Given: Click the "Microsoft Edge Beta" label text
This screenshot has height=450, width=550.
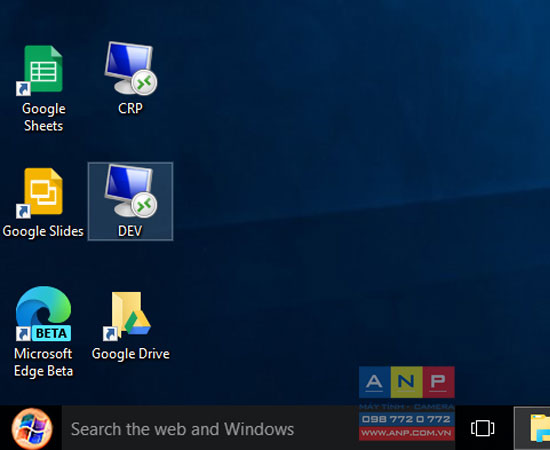Looking at the screenshot, I should coord(43,362).
